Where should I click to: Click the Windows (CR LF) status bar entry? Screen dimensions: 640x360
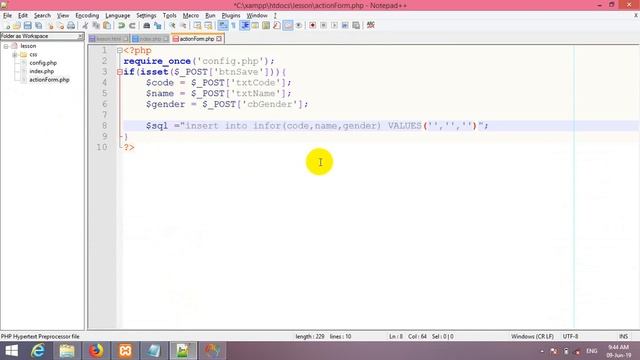click(x=532, y=337)
